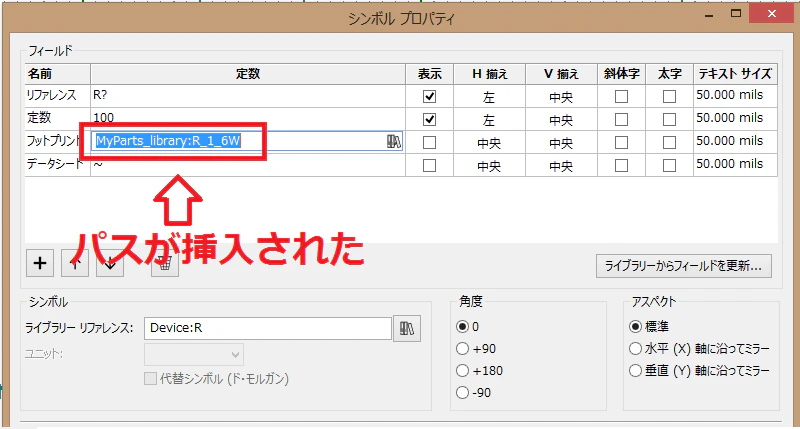
Task: Click リファレンス row name cell
Action: [x=58, y=95]
